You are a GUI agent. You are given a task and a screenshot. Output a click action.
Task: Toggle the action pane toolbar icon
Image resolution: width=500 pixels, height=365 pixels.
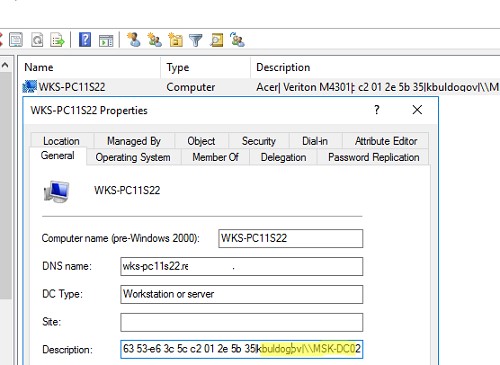106,41
